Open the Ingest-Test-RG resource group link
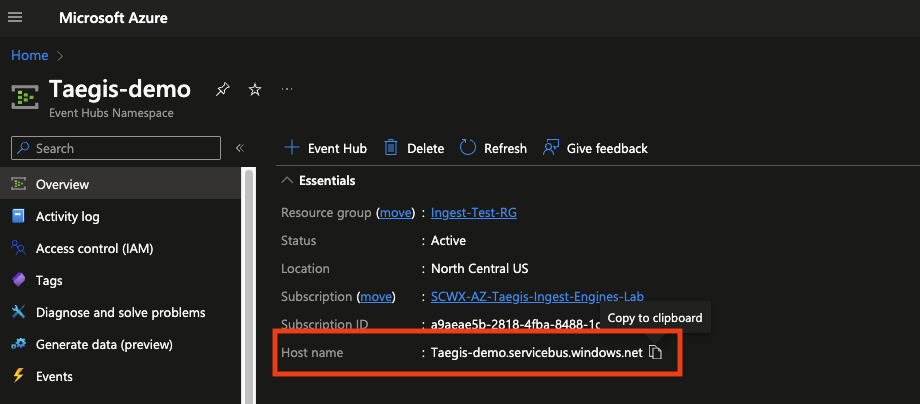This screenshot has width=920, height=404. click(473, 213)
